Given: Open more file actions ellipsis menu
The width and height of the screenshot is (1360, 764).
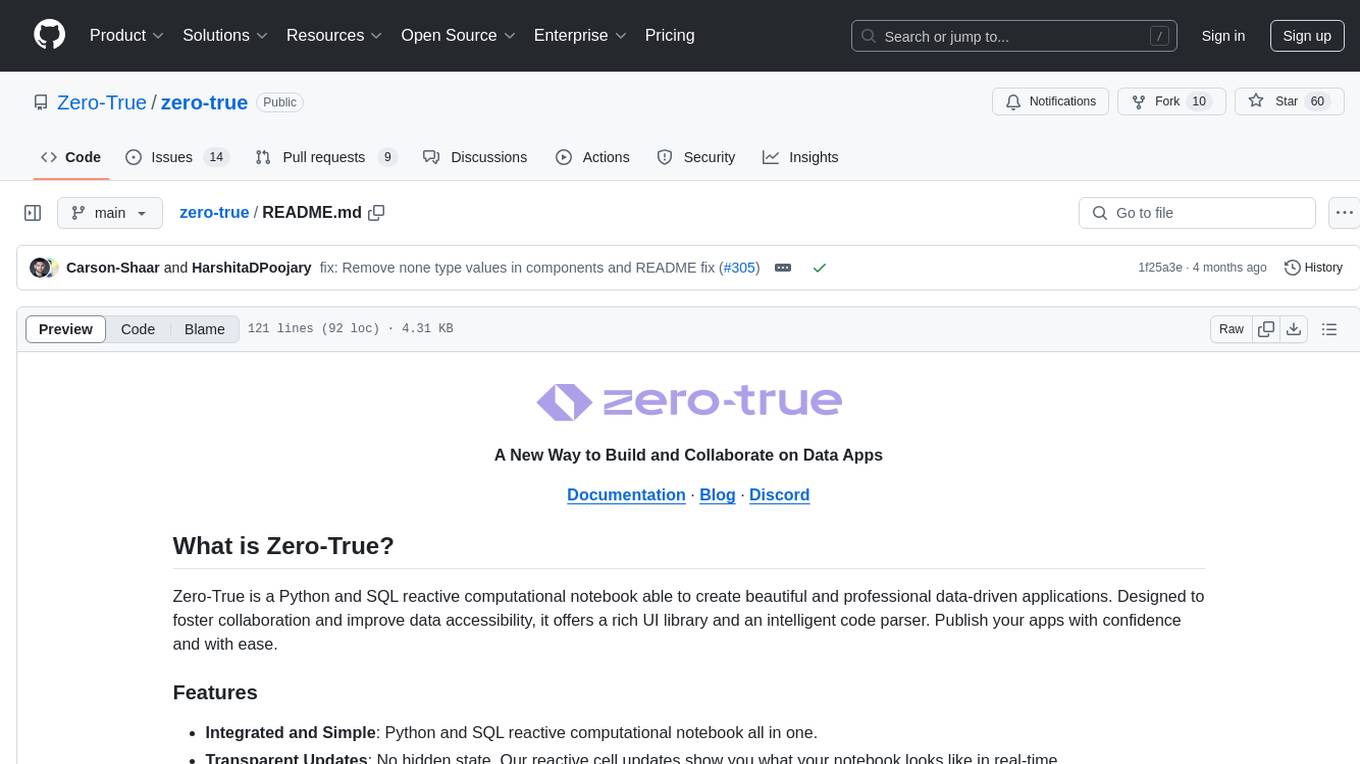Looking at the screenshot, I should click(1344, 213).
